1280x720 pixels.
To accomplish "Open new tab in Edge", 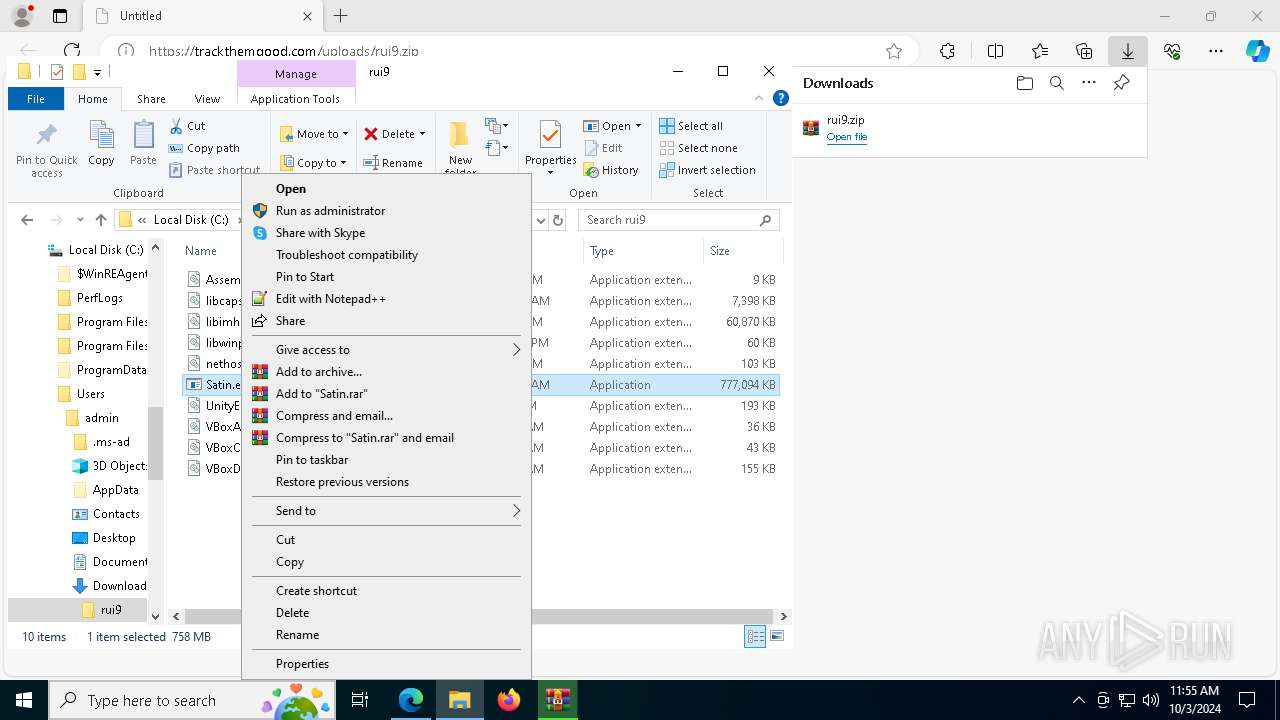I will tap(341, 16).
